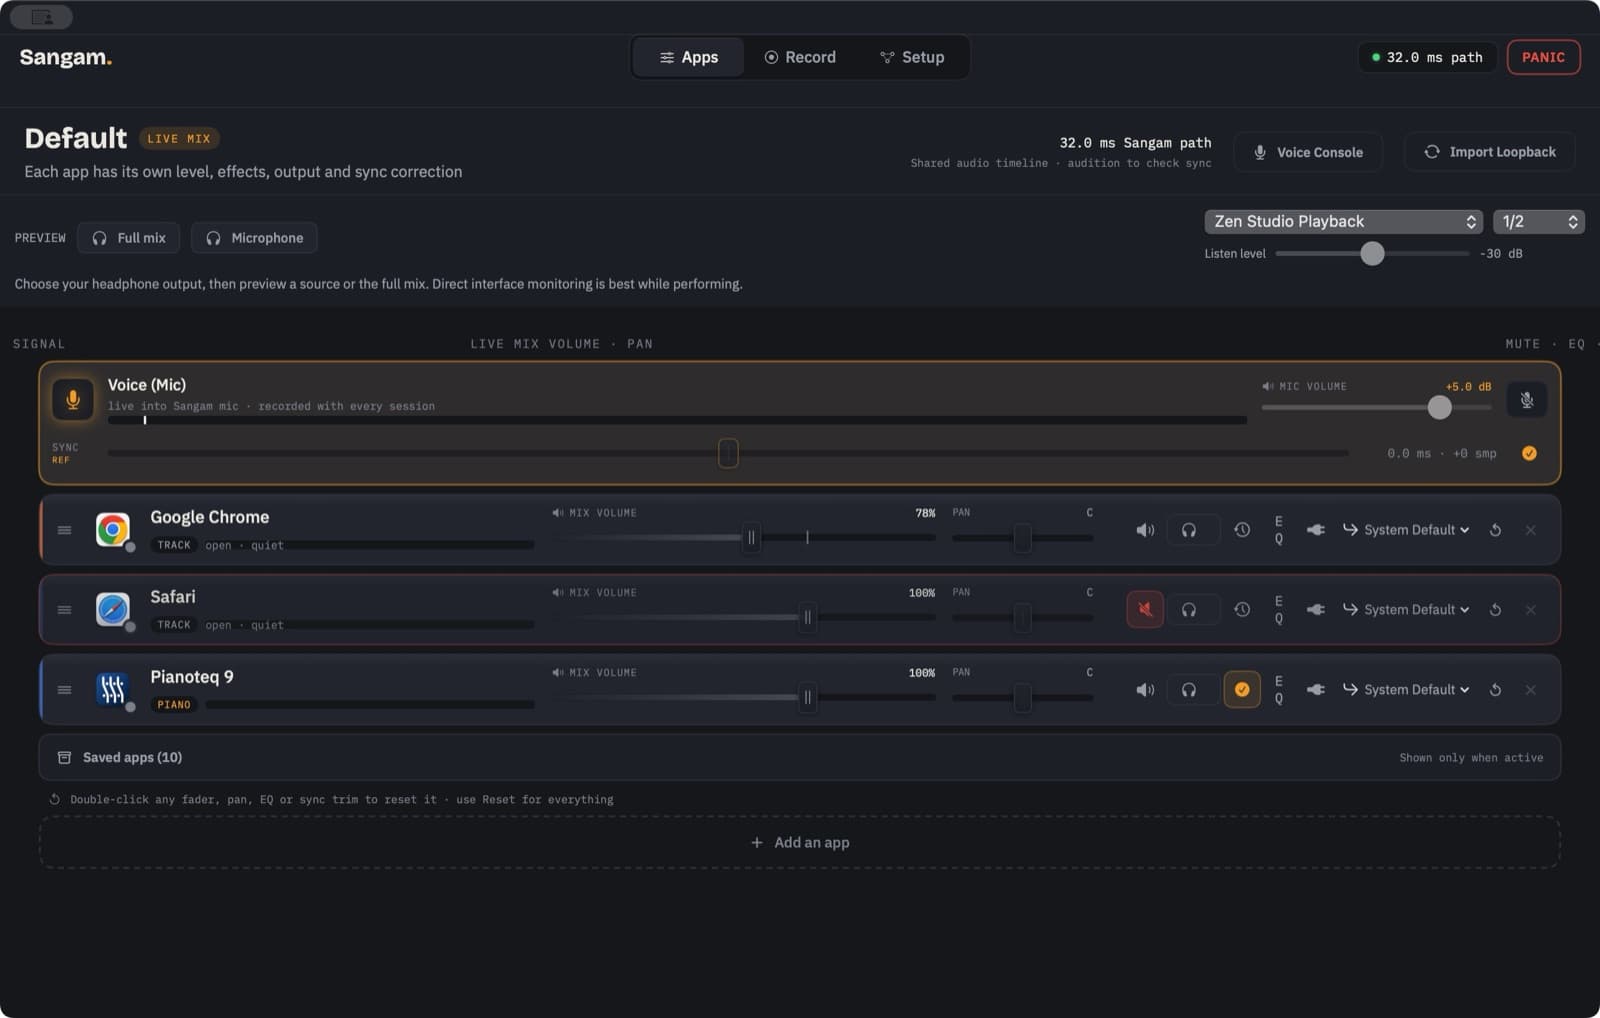Click Import Loopback

click(x=1489, y=152)
